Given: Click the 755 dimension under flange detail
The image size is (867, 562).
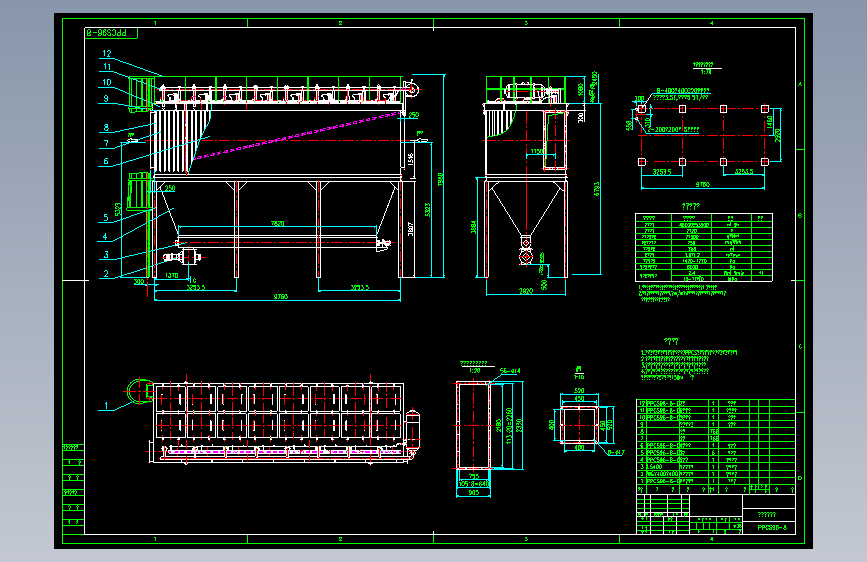Looking at the screenshot, I should (x=473, y=476).
